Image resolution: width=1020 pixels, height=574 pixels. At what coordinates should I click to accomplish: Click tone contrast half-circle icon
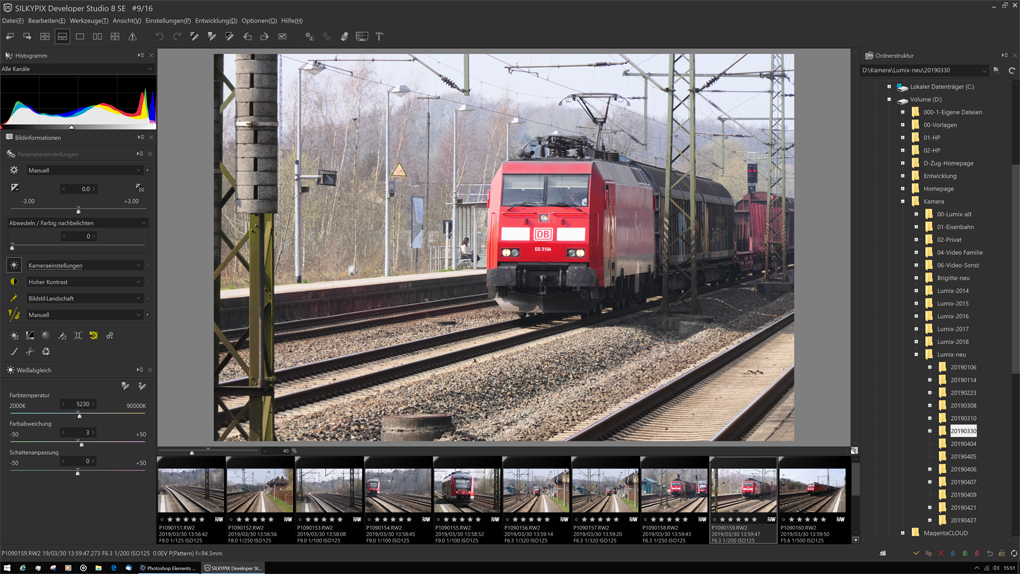(x=14, y=282)
